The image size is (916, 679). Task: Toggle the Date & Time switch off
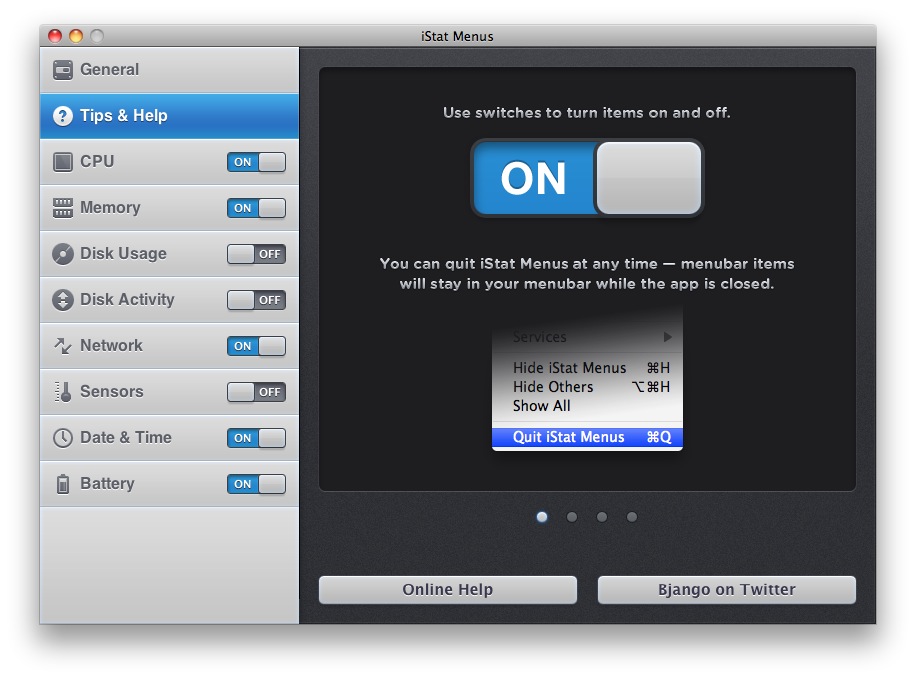(x=256, y=438)
